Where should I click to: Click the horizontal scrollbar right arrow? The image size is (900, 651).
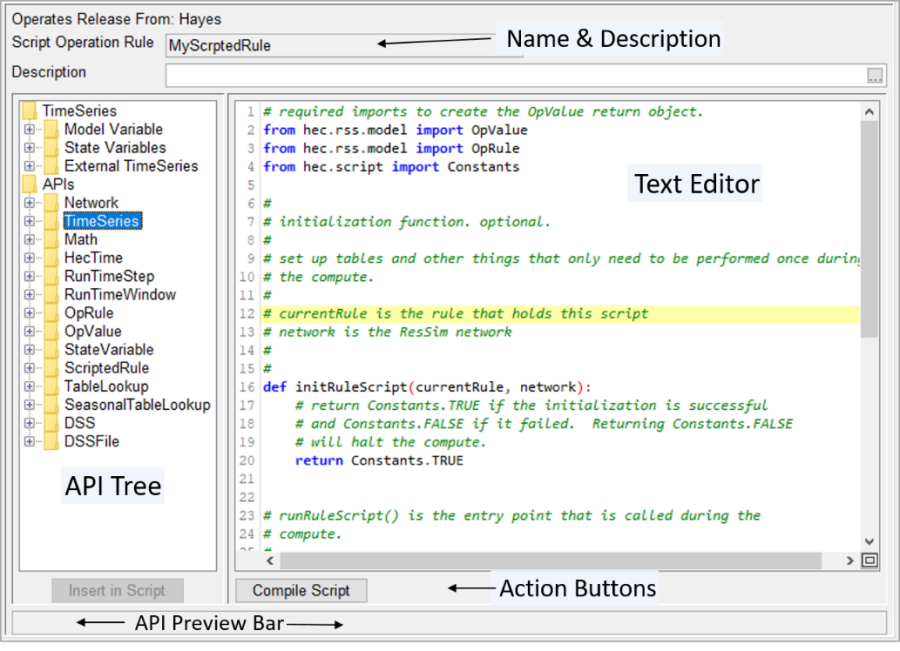pyautogui.click(x=850, y=561)
